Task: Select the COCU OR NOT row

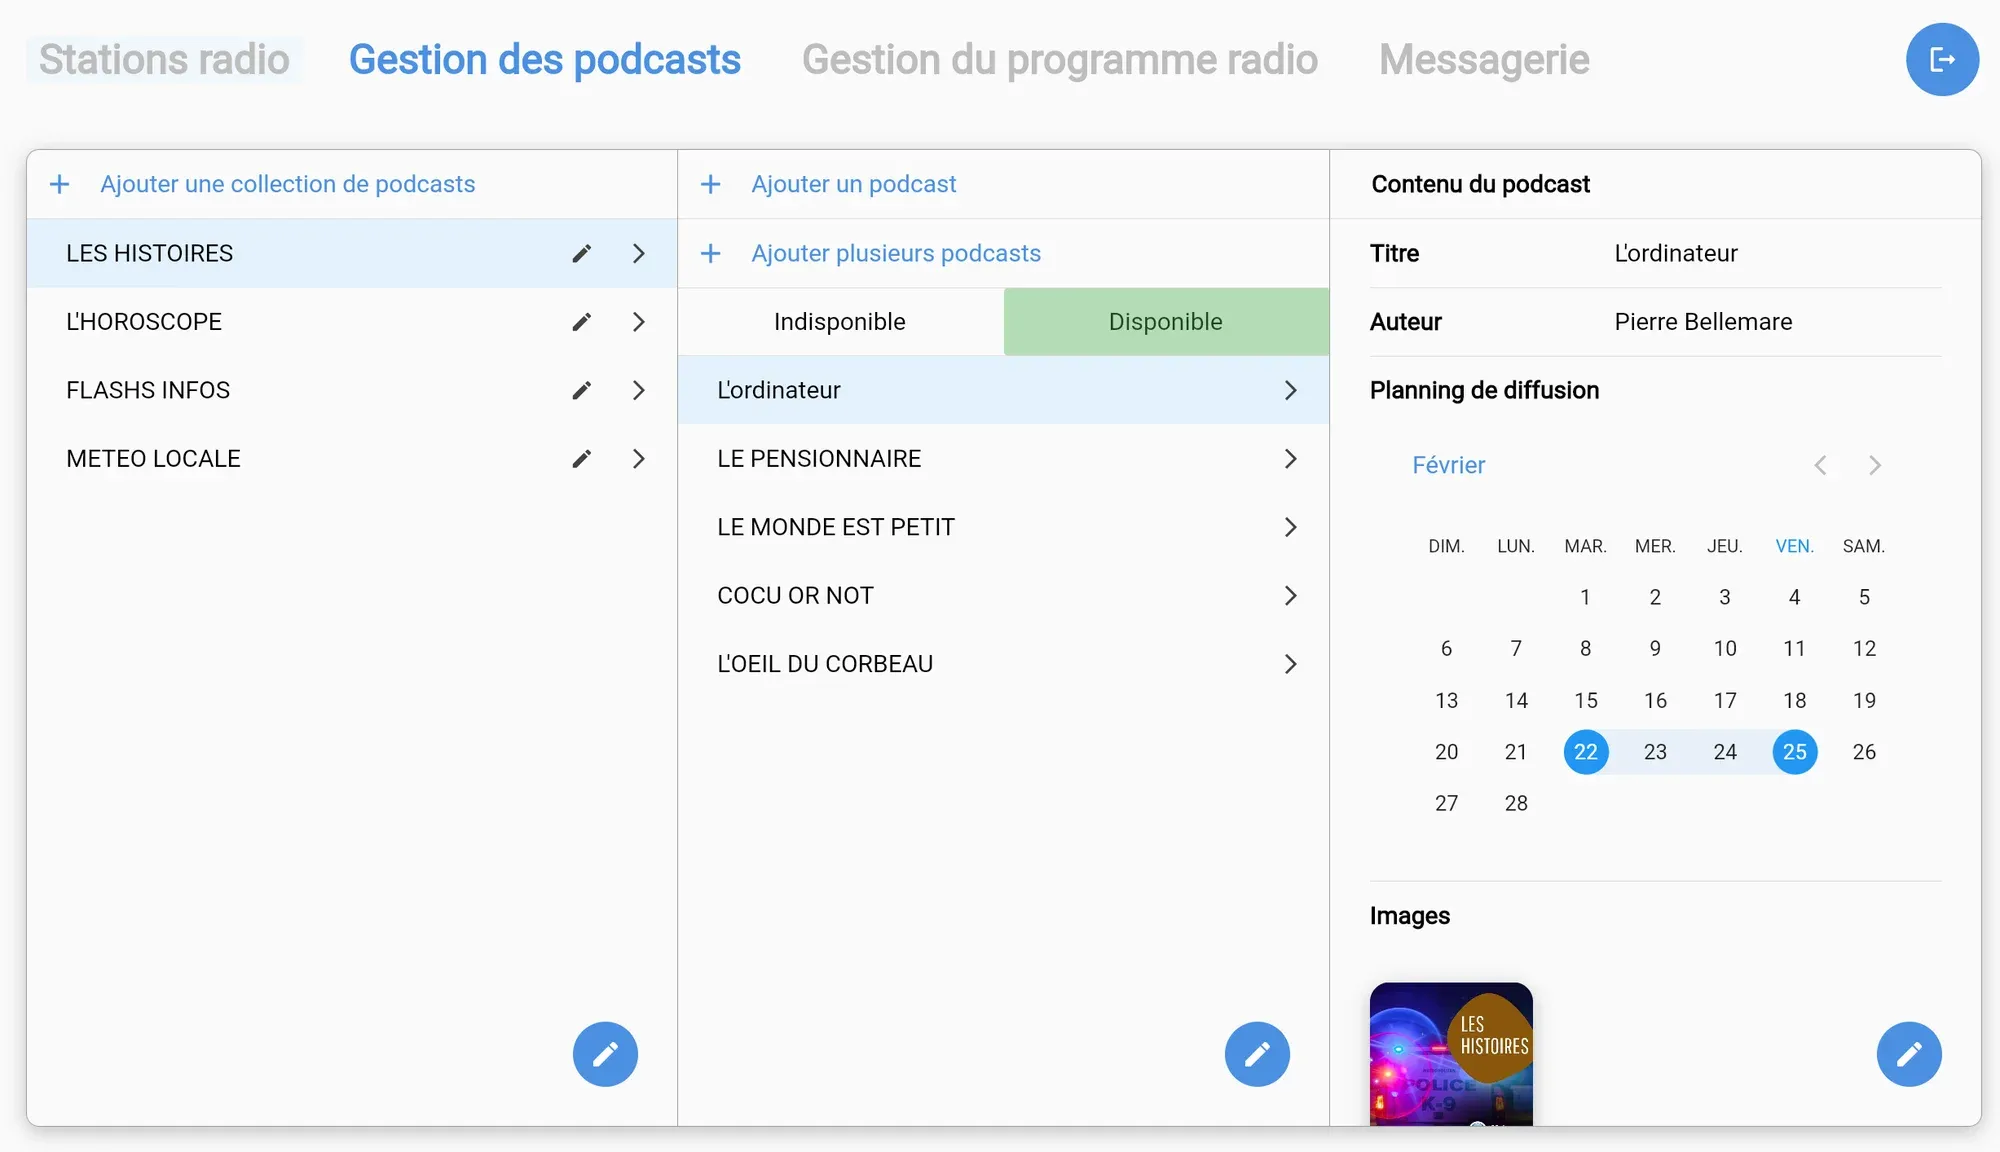Action: (x=1004, y=596)
